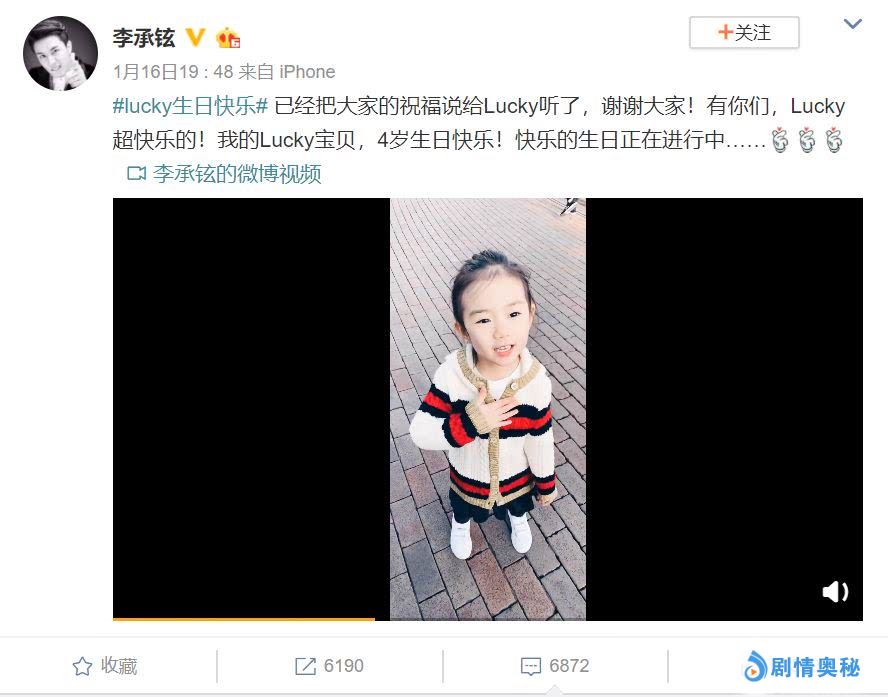Click the comment bubble icon
The height and width of the screenshot is (697, 888).
click(531, 666)
